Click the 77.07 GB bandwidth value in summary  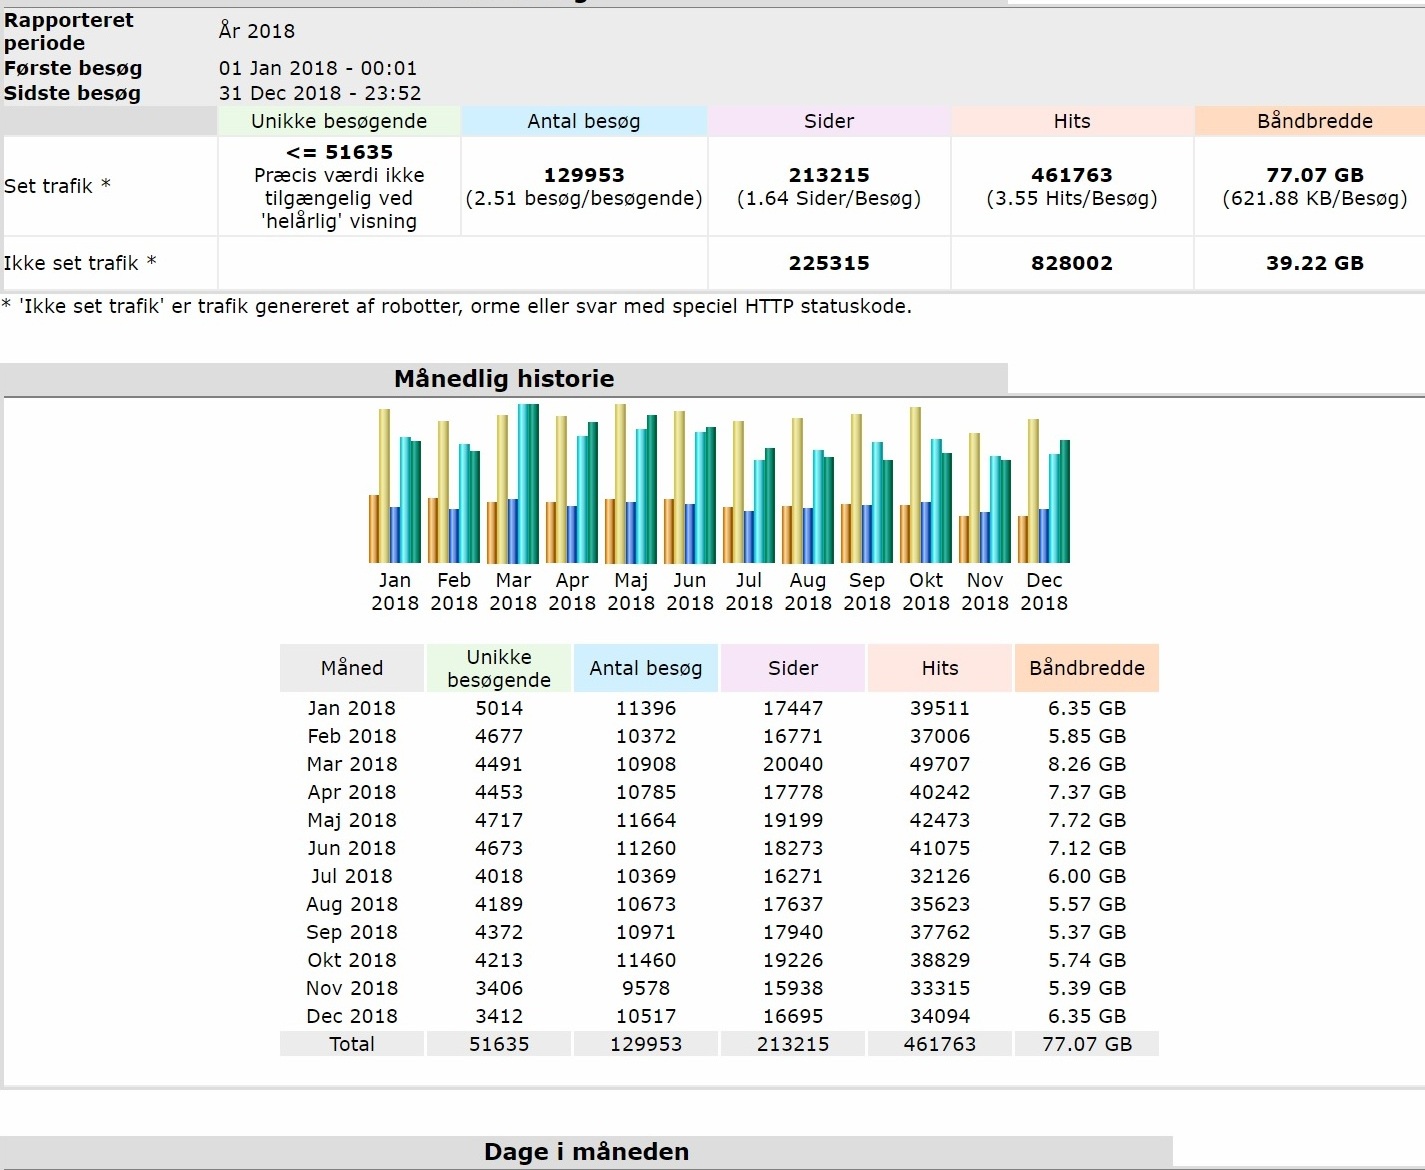pyautogui.click(x=1314, y=175)
